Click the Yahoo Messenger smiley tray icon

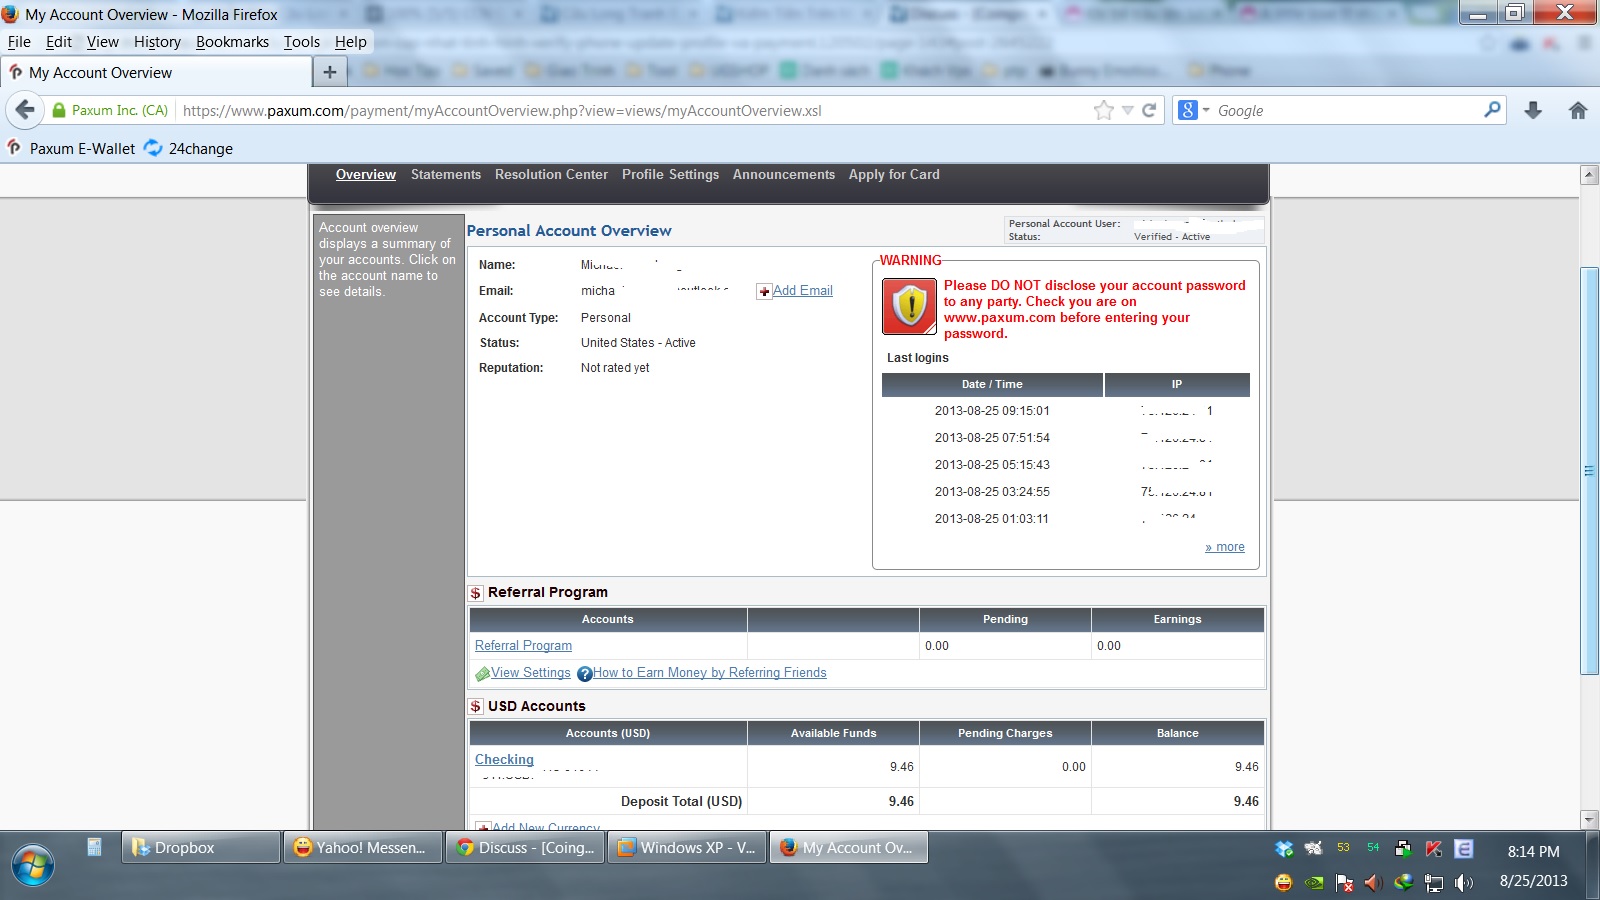tap(1284, 882)
